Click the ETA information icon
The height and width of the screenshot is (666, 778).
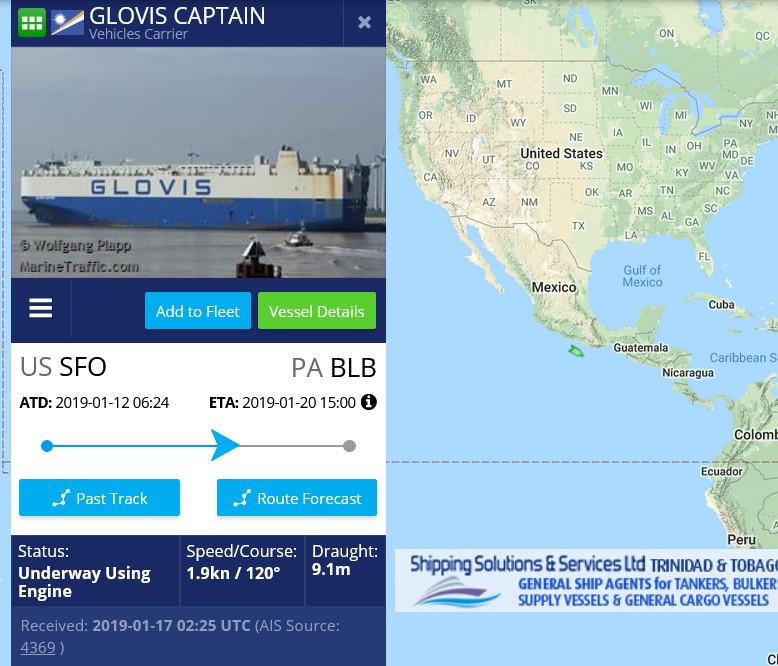369,402
